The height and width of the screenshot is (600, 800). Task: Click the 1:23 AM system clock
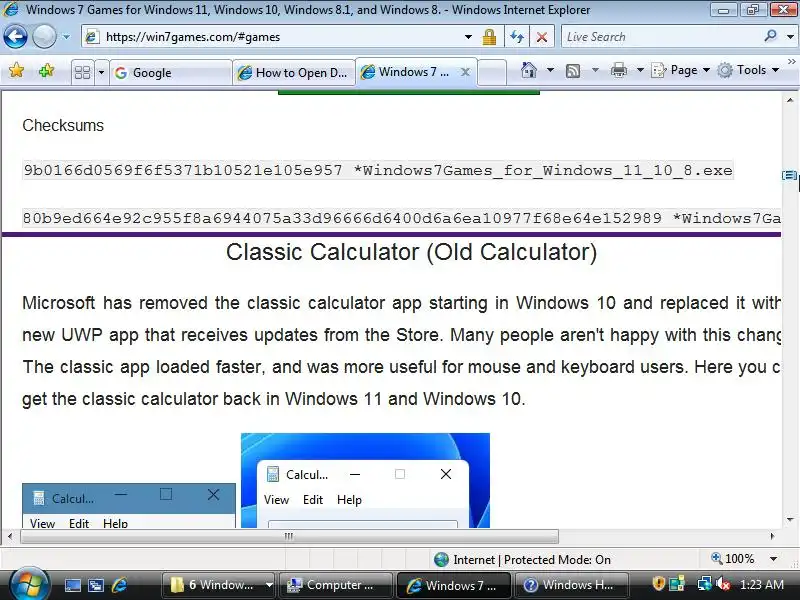click(x=762, y=585)
